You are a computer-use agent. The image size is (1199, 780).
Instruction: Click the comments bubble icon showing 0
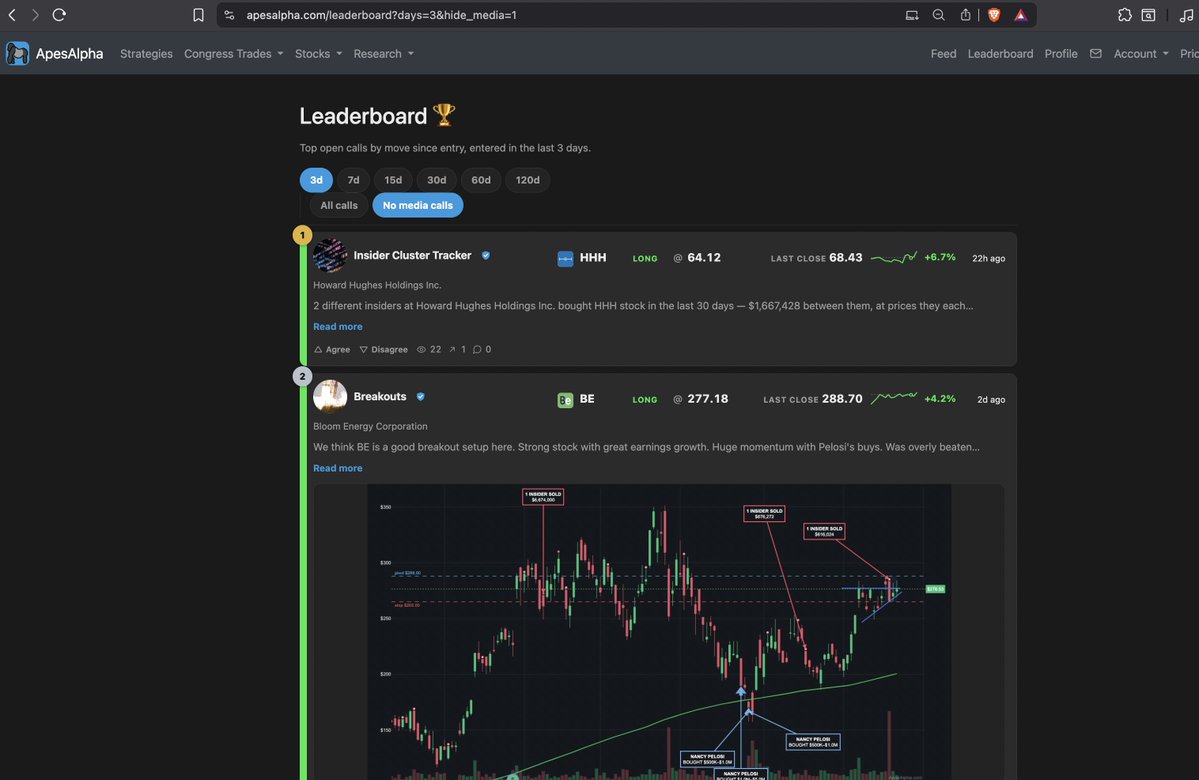click(x=477, y=349)
